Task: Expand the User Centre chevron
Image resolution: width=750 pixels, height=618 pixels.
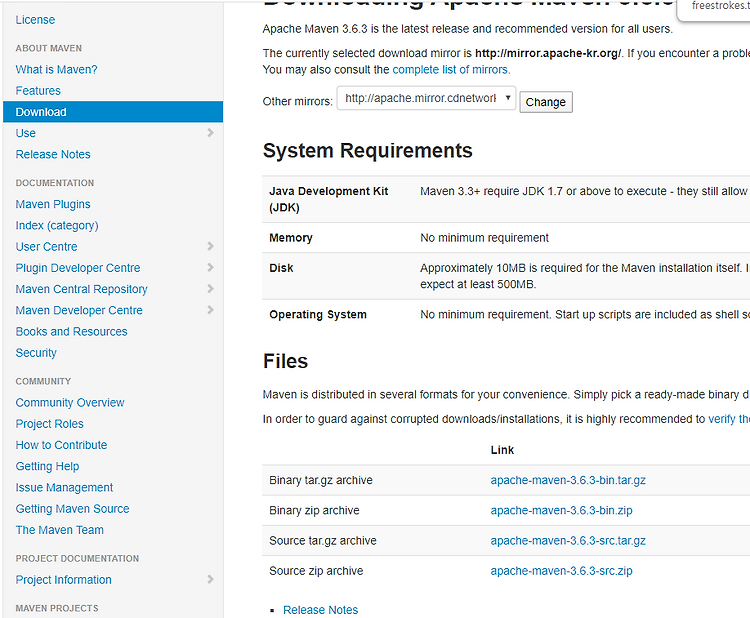Action: pos(210,246)
